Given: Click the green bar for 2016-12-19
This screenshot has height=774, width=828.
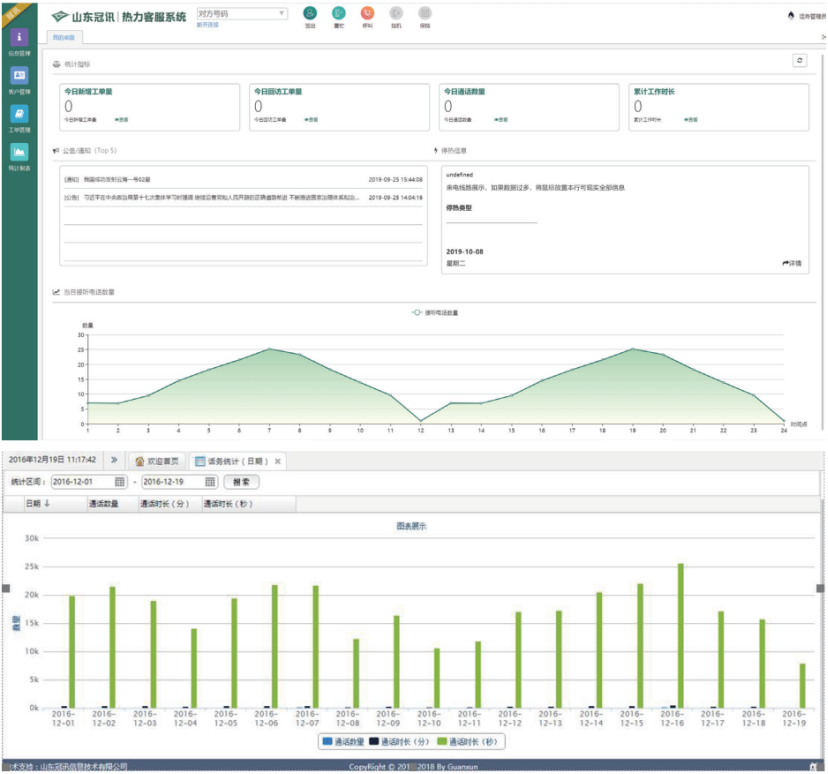Looking at the screenshot, I should pos(803,686).
